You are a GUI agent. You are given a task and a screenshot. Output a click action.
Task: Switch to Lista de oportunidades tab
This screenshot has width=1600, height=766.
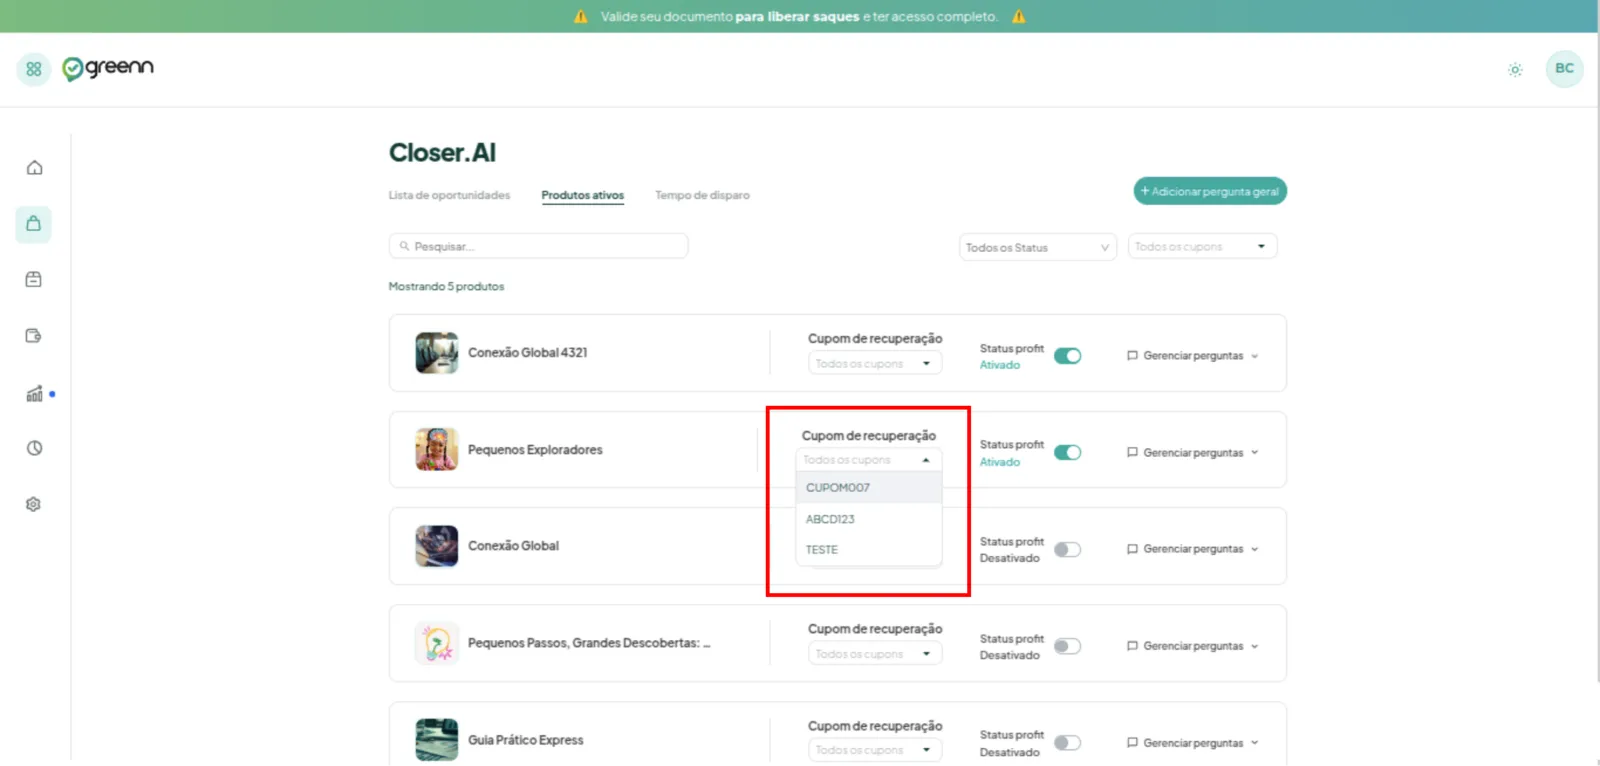449,195
